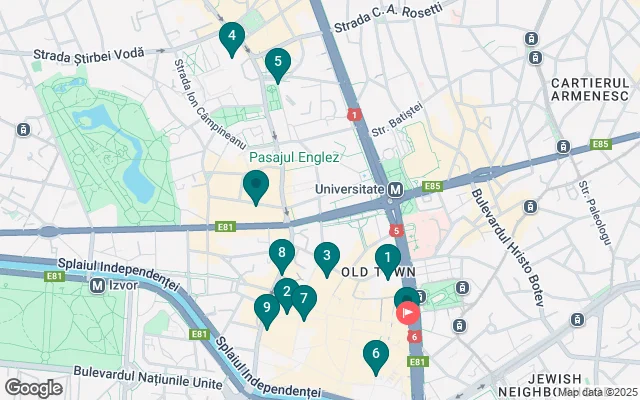Click map marker number 8

click(x=282, y=253)
